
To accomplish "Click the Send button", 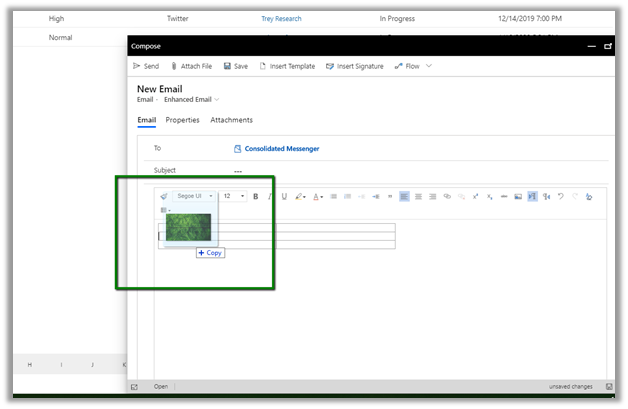I will (145, 66).
